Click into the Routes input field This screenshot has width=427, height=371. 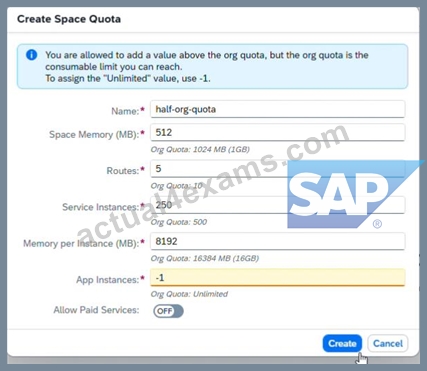[278, 169]
